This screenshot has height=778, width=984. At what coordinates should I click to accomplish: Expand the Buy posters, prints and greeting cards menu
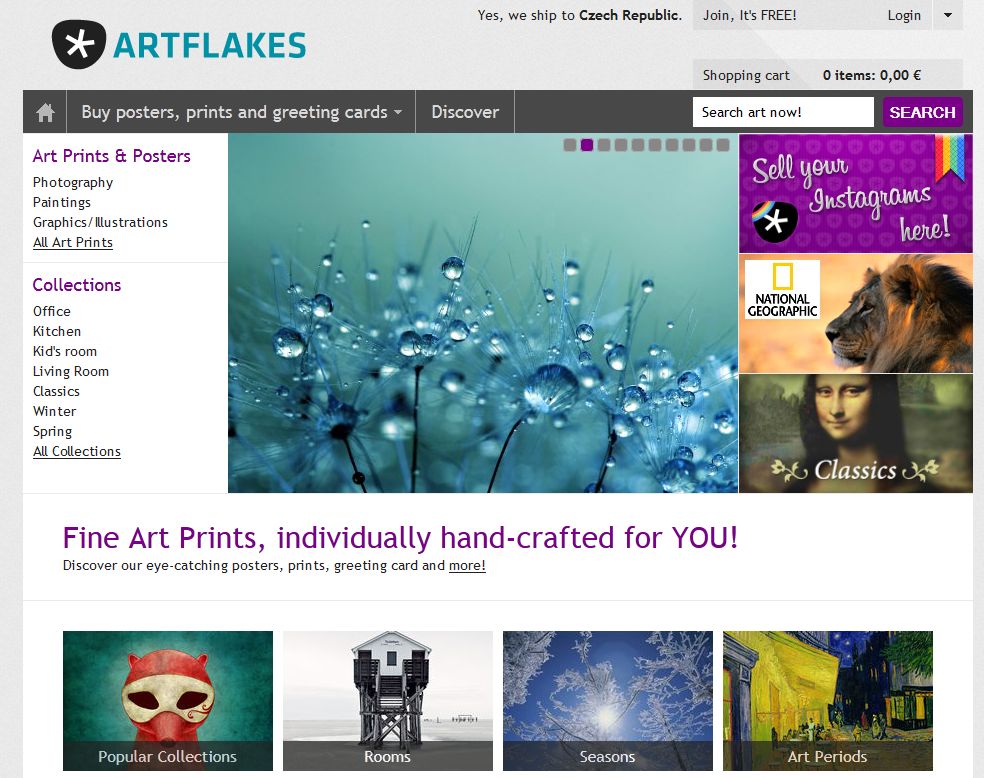click(241, 112)
